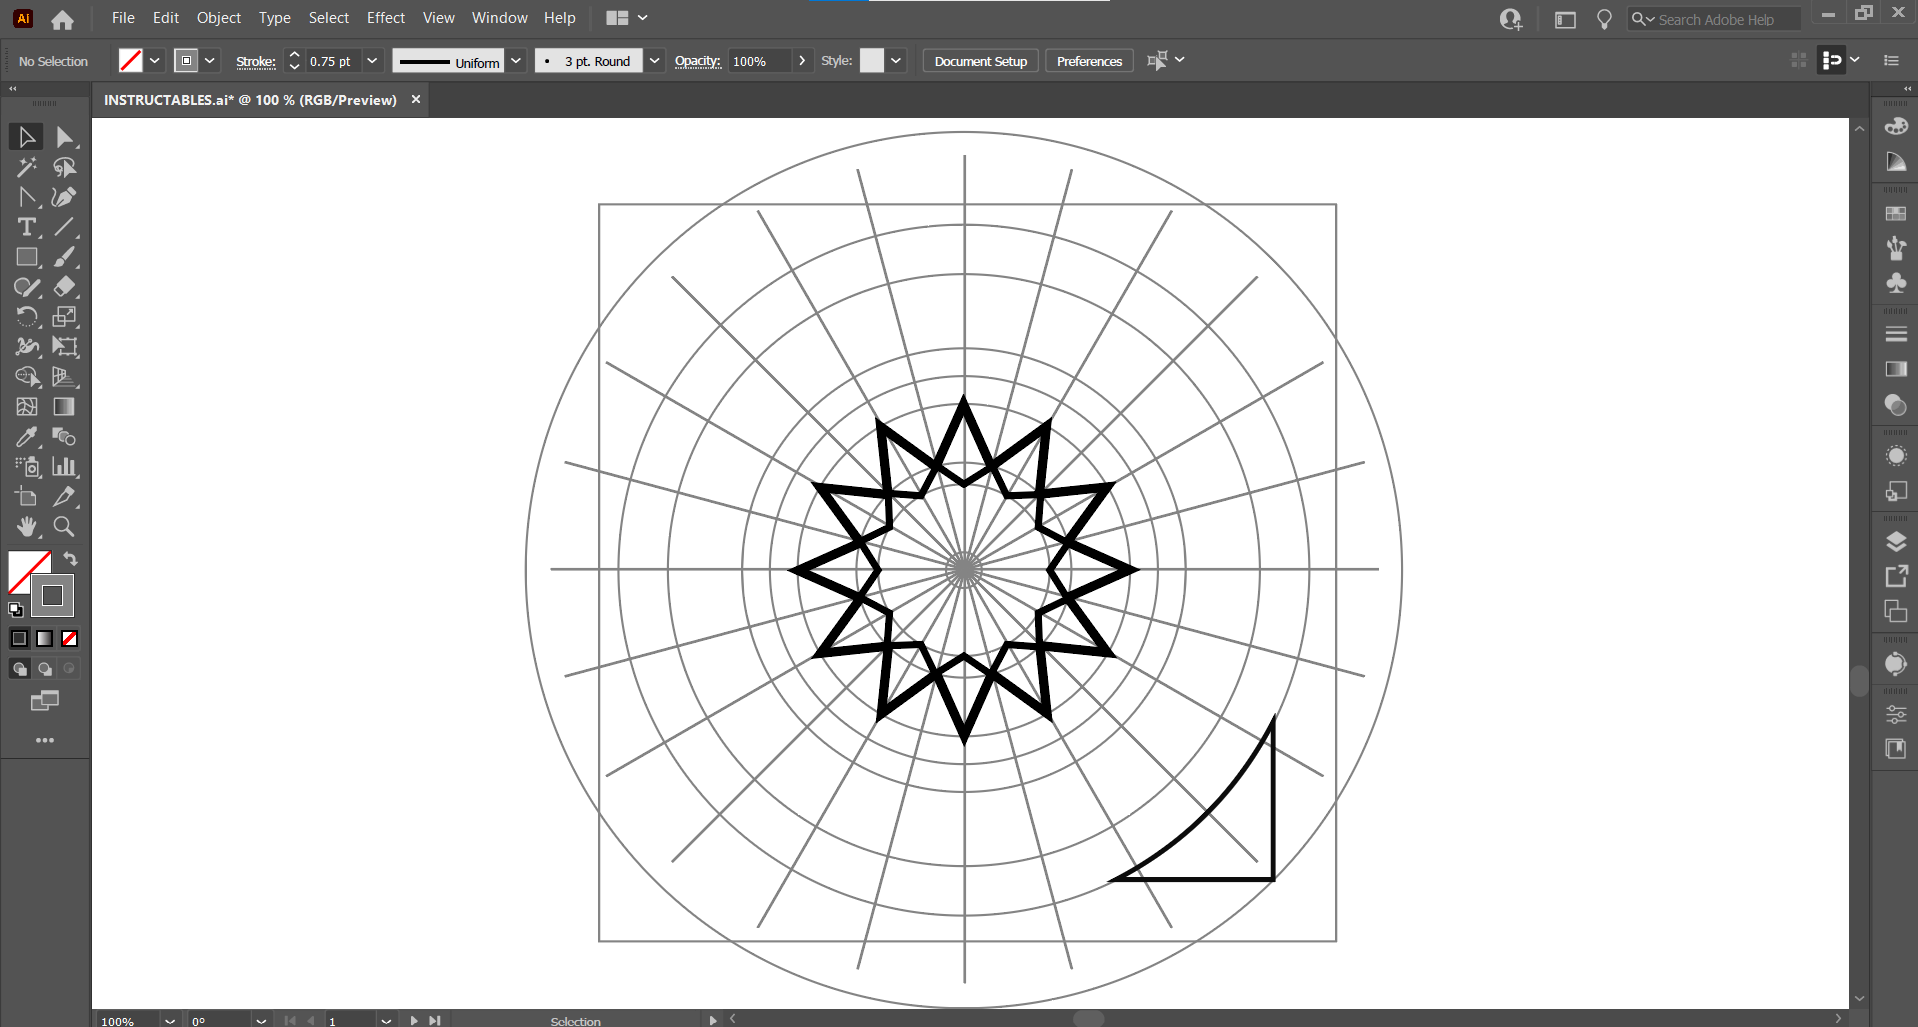Open the brush definition dropdown
This screenshot has width=1918, height=1027.
pyautogui.click(x=655, y=60)
